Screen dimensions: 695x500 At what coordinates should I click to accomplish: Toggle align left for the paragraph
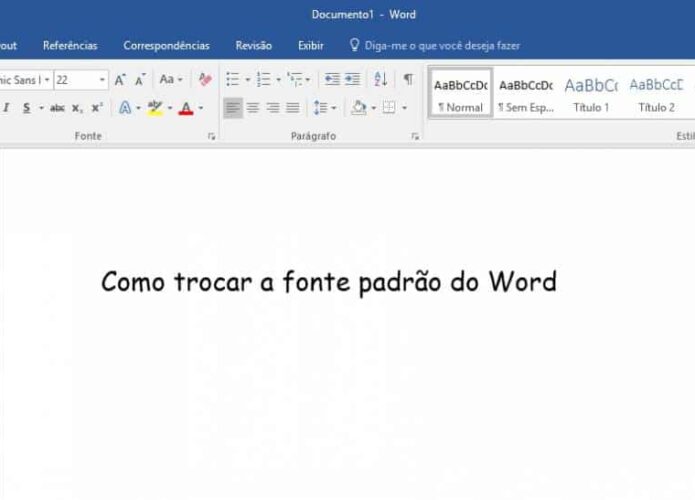(x=233, y=108)
